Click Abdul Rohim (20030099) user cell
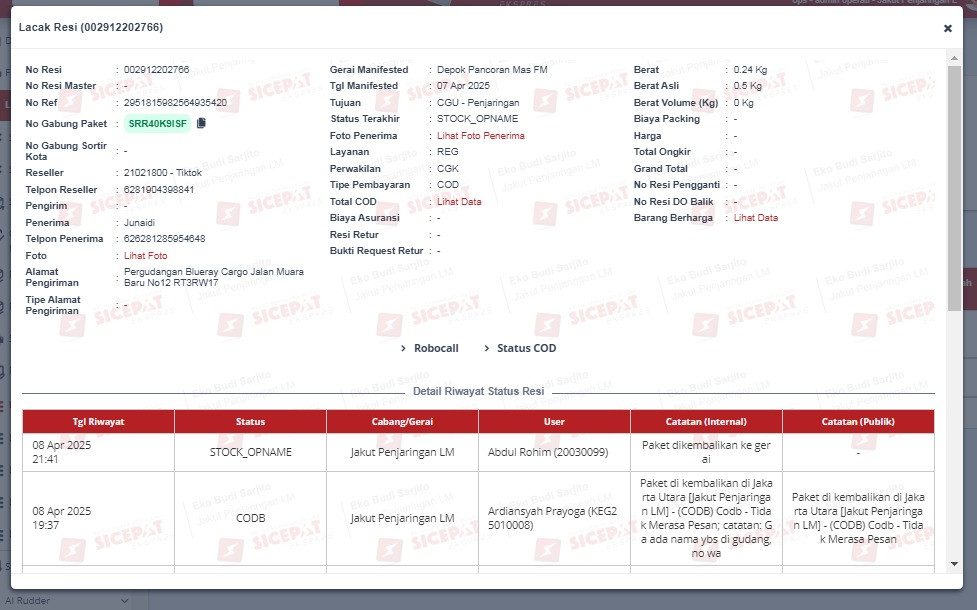This screenshot has height=610, width=977. pyautogui.click(x=554, y=452)
